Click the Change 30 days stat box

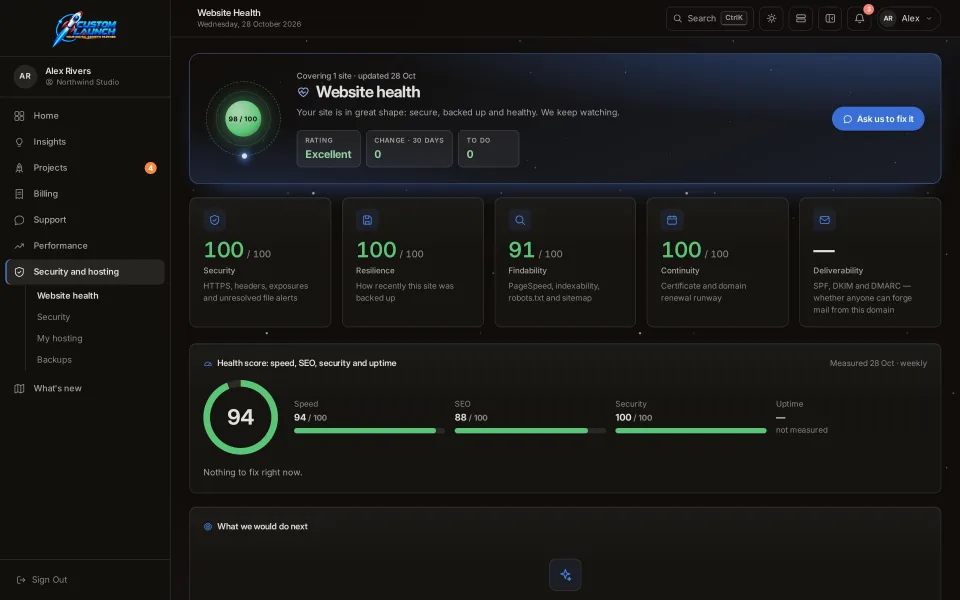[x=409, y=149]
